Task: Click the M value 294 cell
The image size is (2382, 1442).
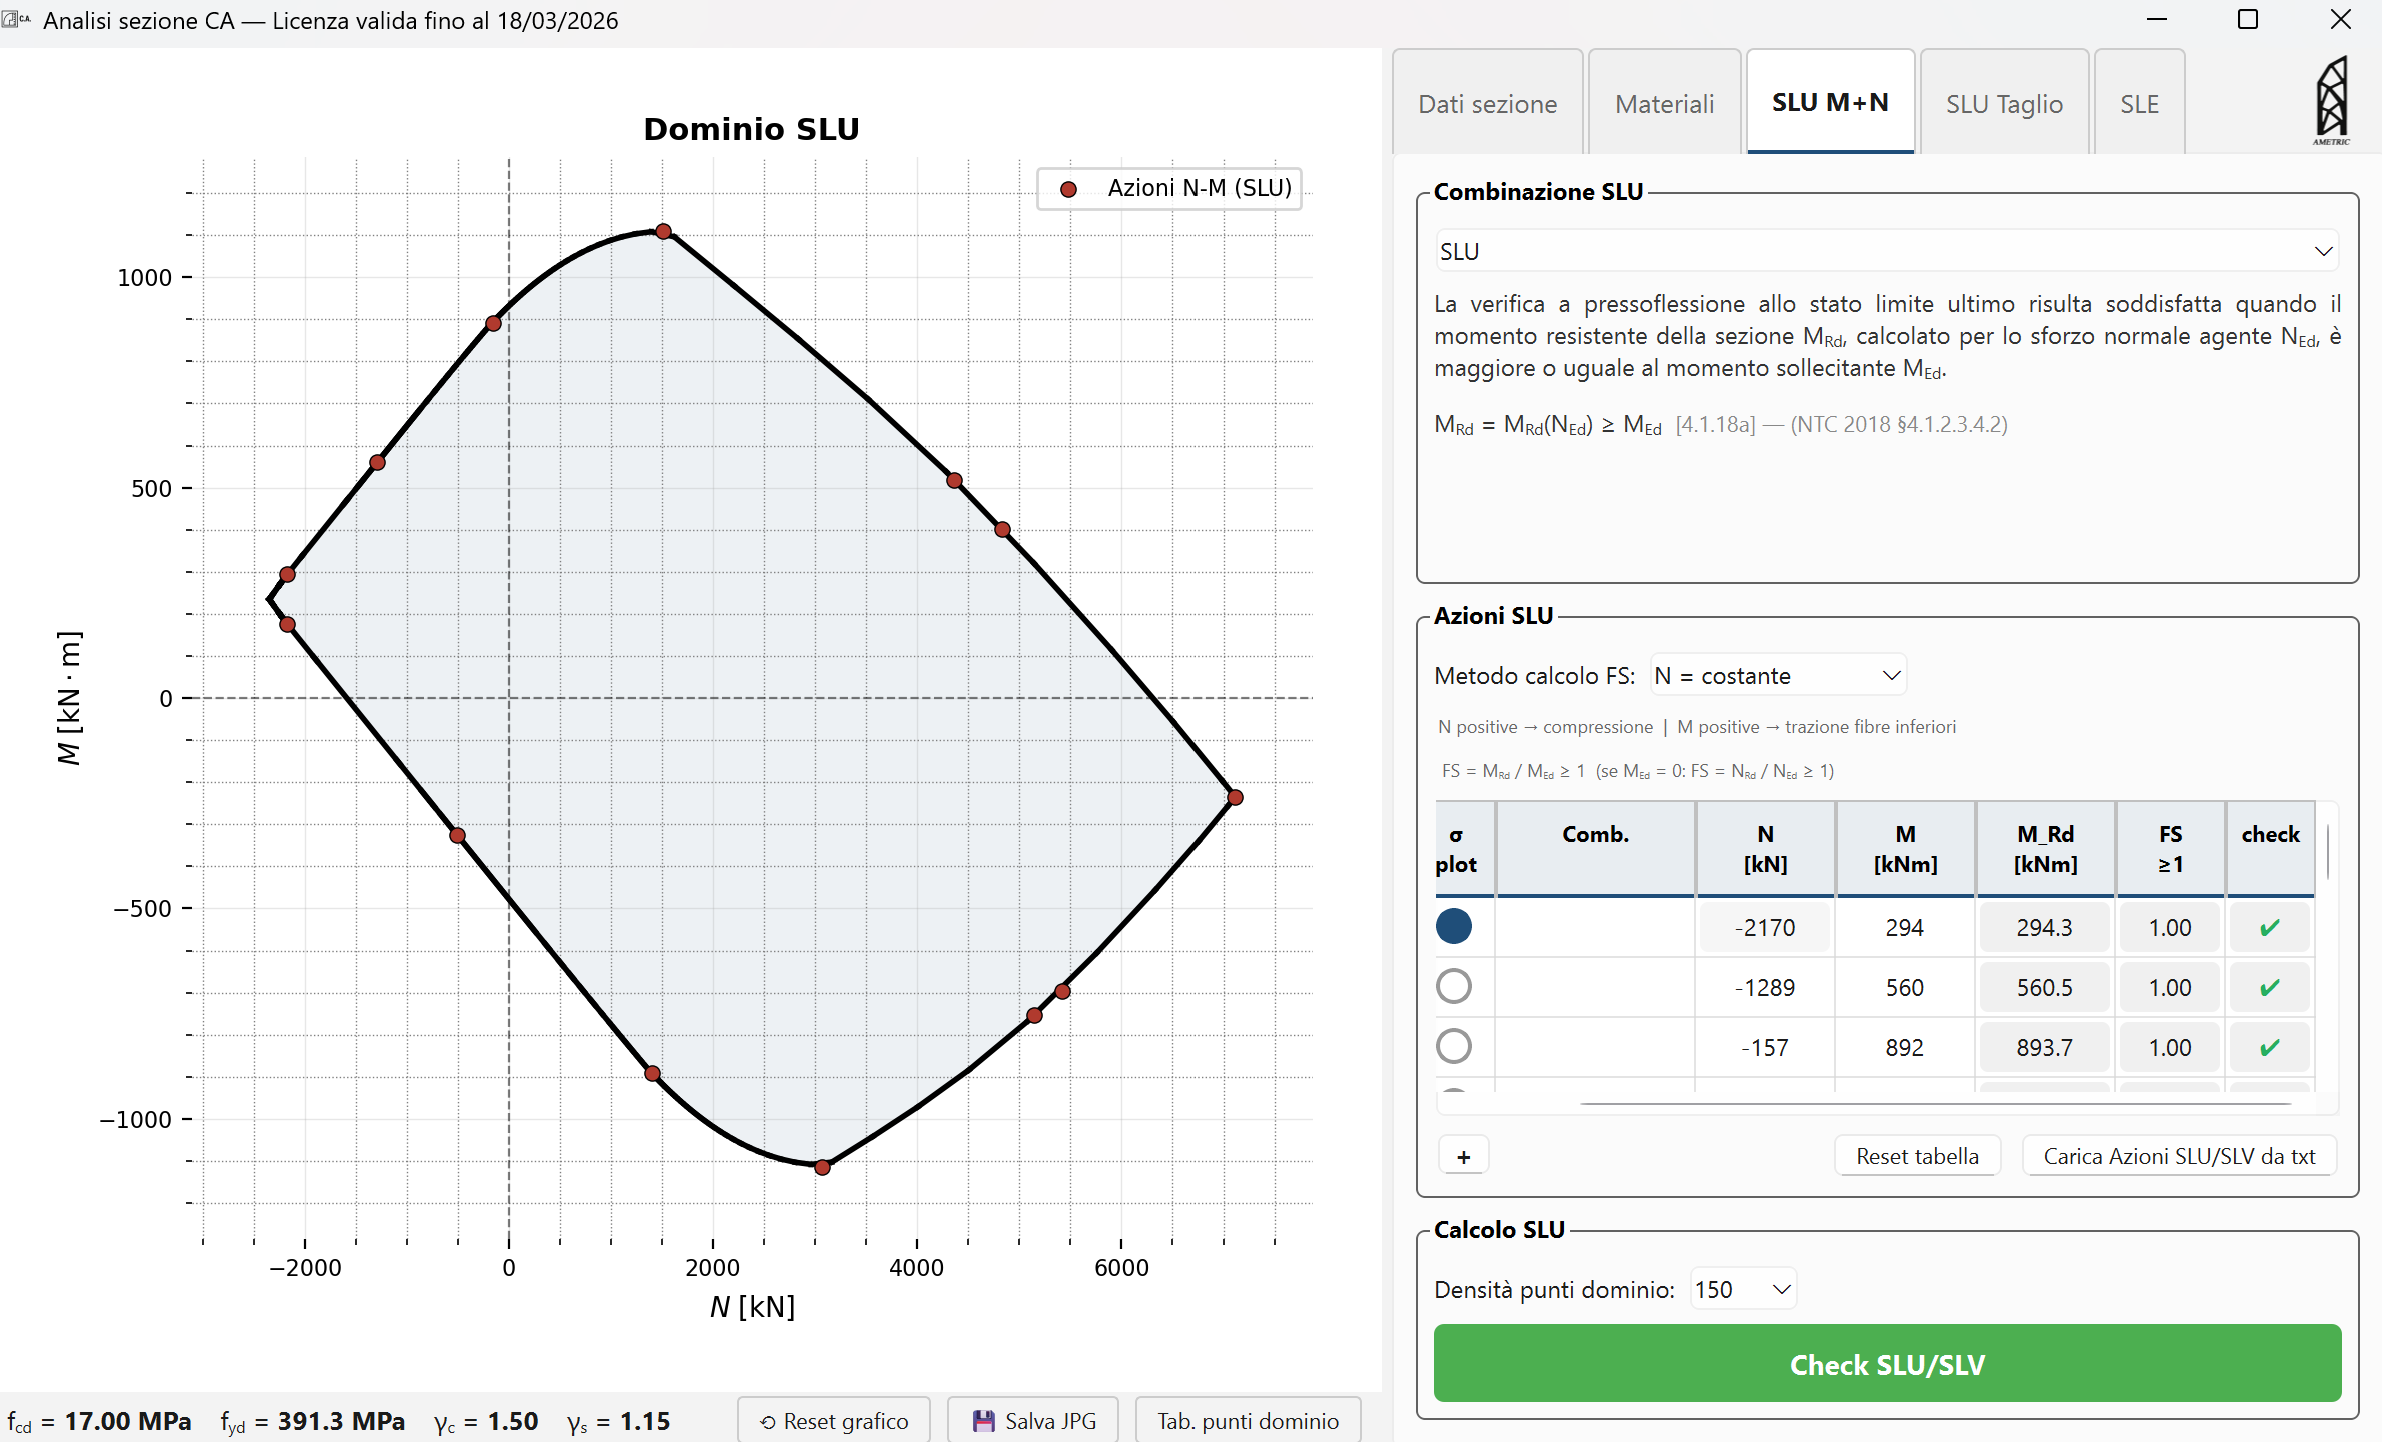Action: 1904,927
